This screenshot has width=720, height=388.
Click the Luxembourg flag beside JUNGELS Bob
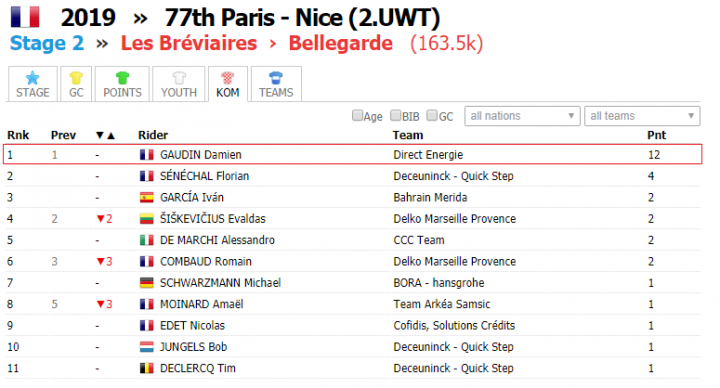click(146, 347)
